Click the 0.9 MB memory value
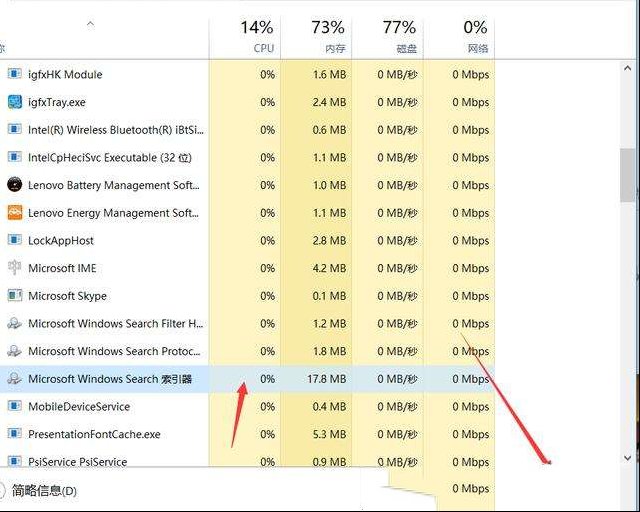The width and height of the screenshot is (640, 512). (329, 462)
